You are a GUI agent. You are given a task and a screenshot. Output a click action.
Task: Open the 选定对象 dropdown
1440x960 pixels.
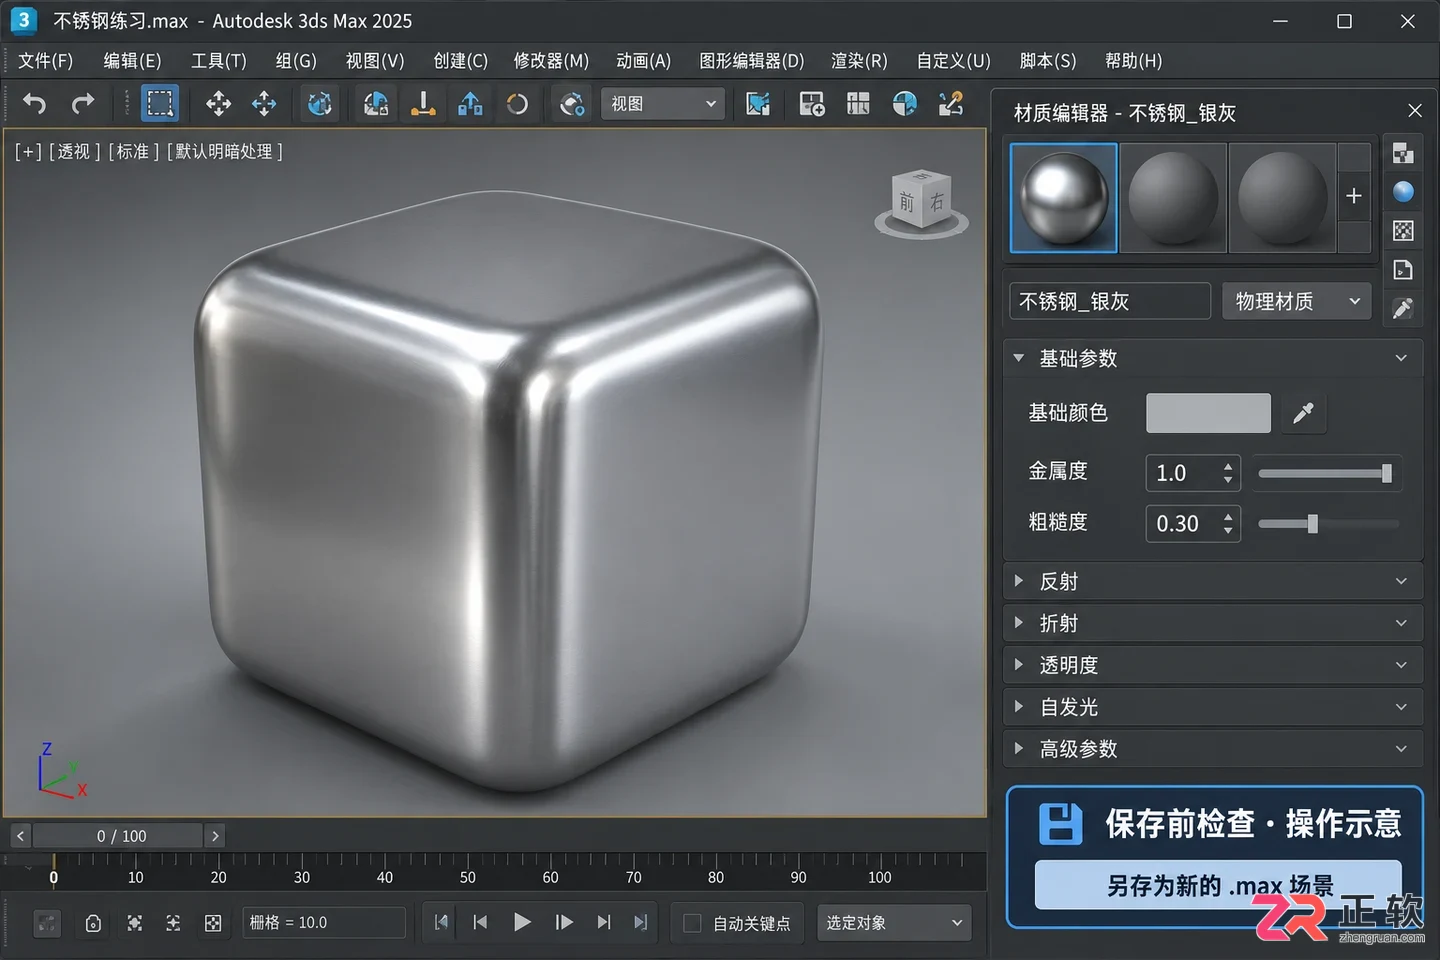coord(894,923)
